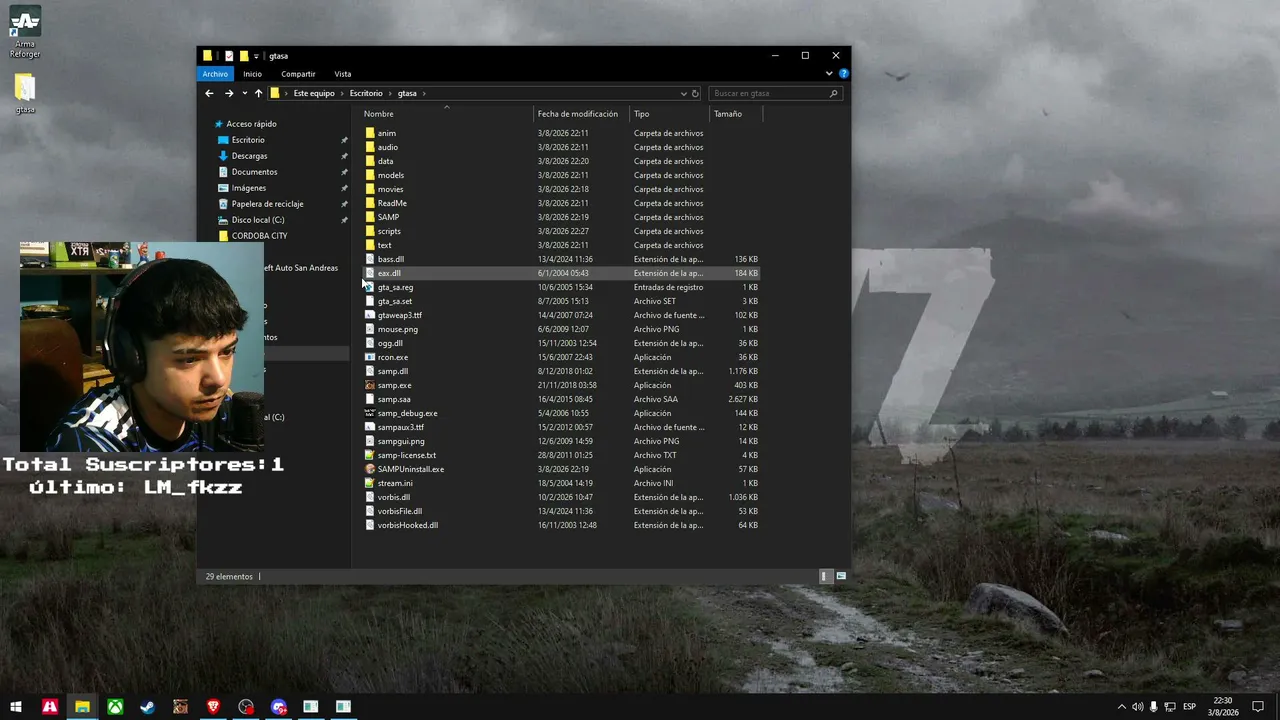Open Escritorio in the navigation pane

point(248,140)
